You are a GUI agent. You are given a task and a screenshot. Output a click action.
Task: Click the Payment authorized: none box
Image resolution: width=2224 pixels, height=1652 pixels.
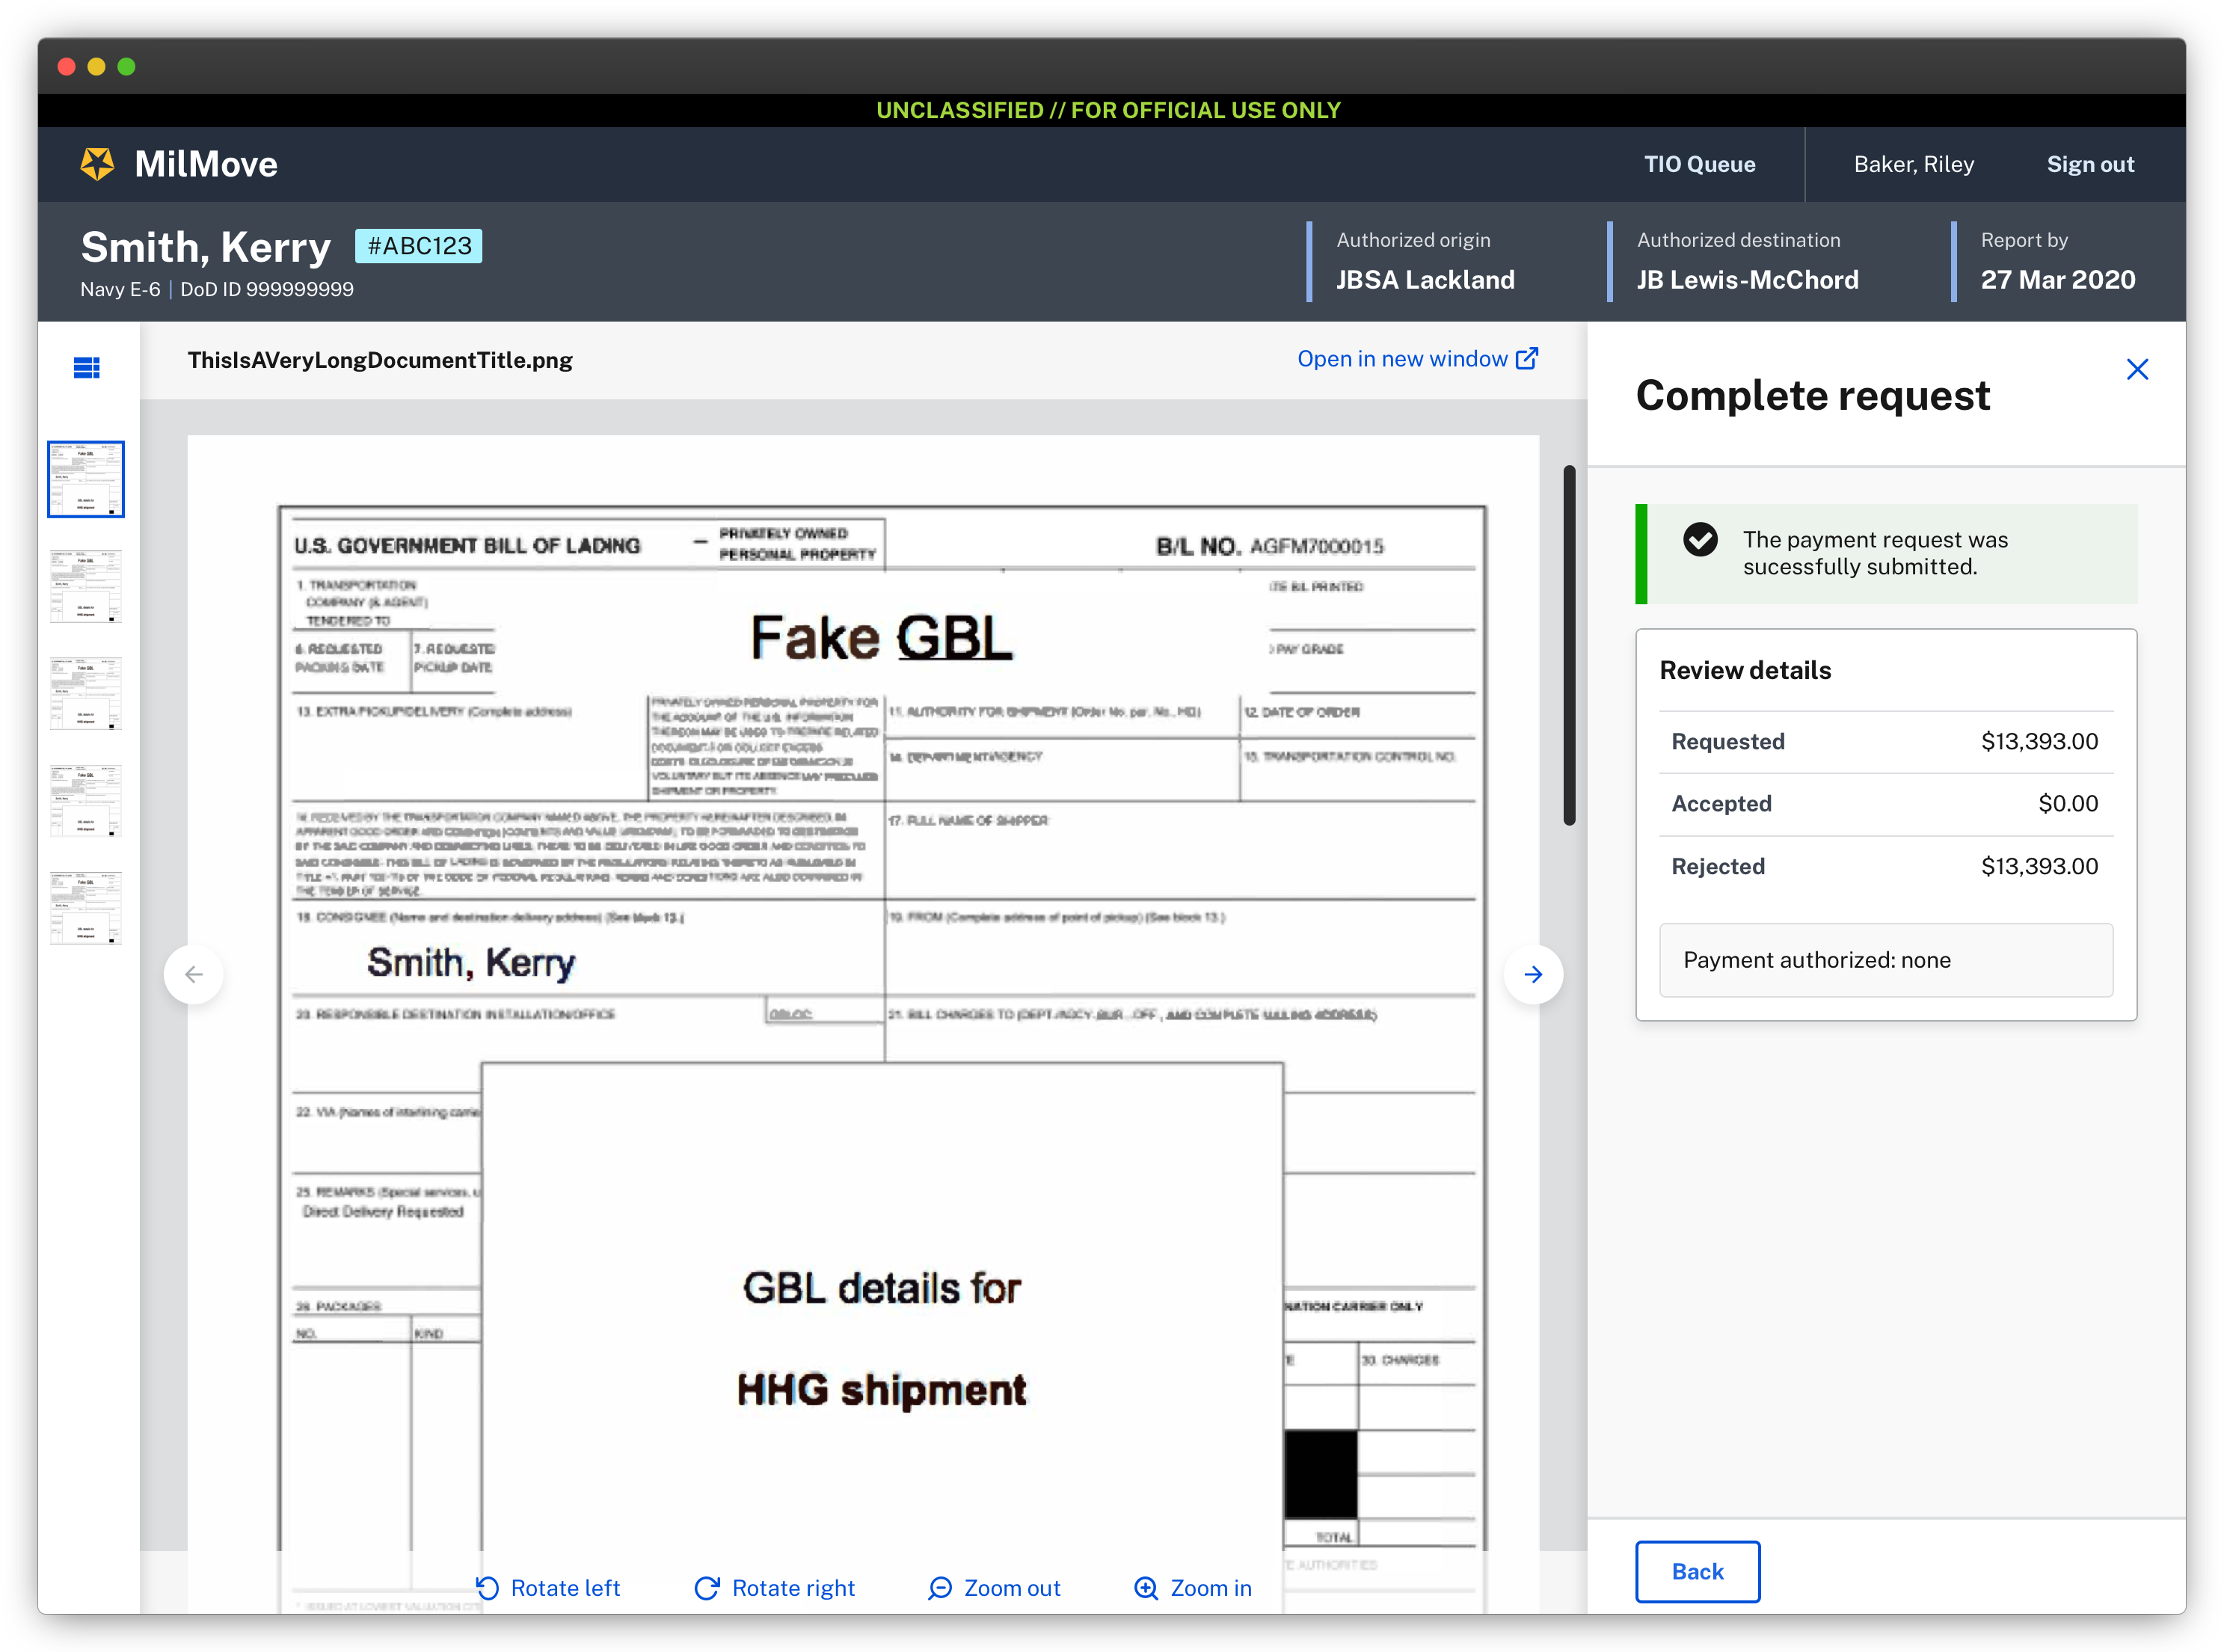coord(1885,960)
